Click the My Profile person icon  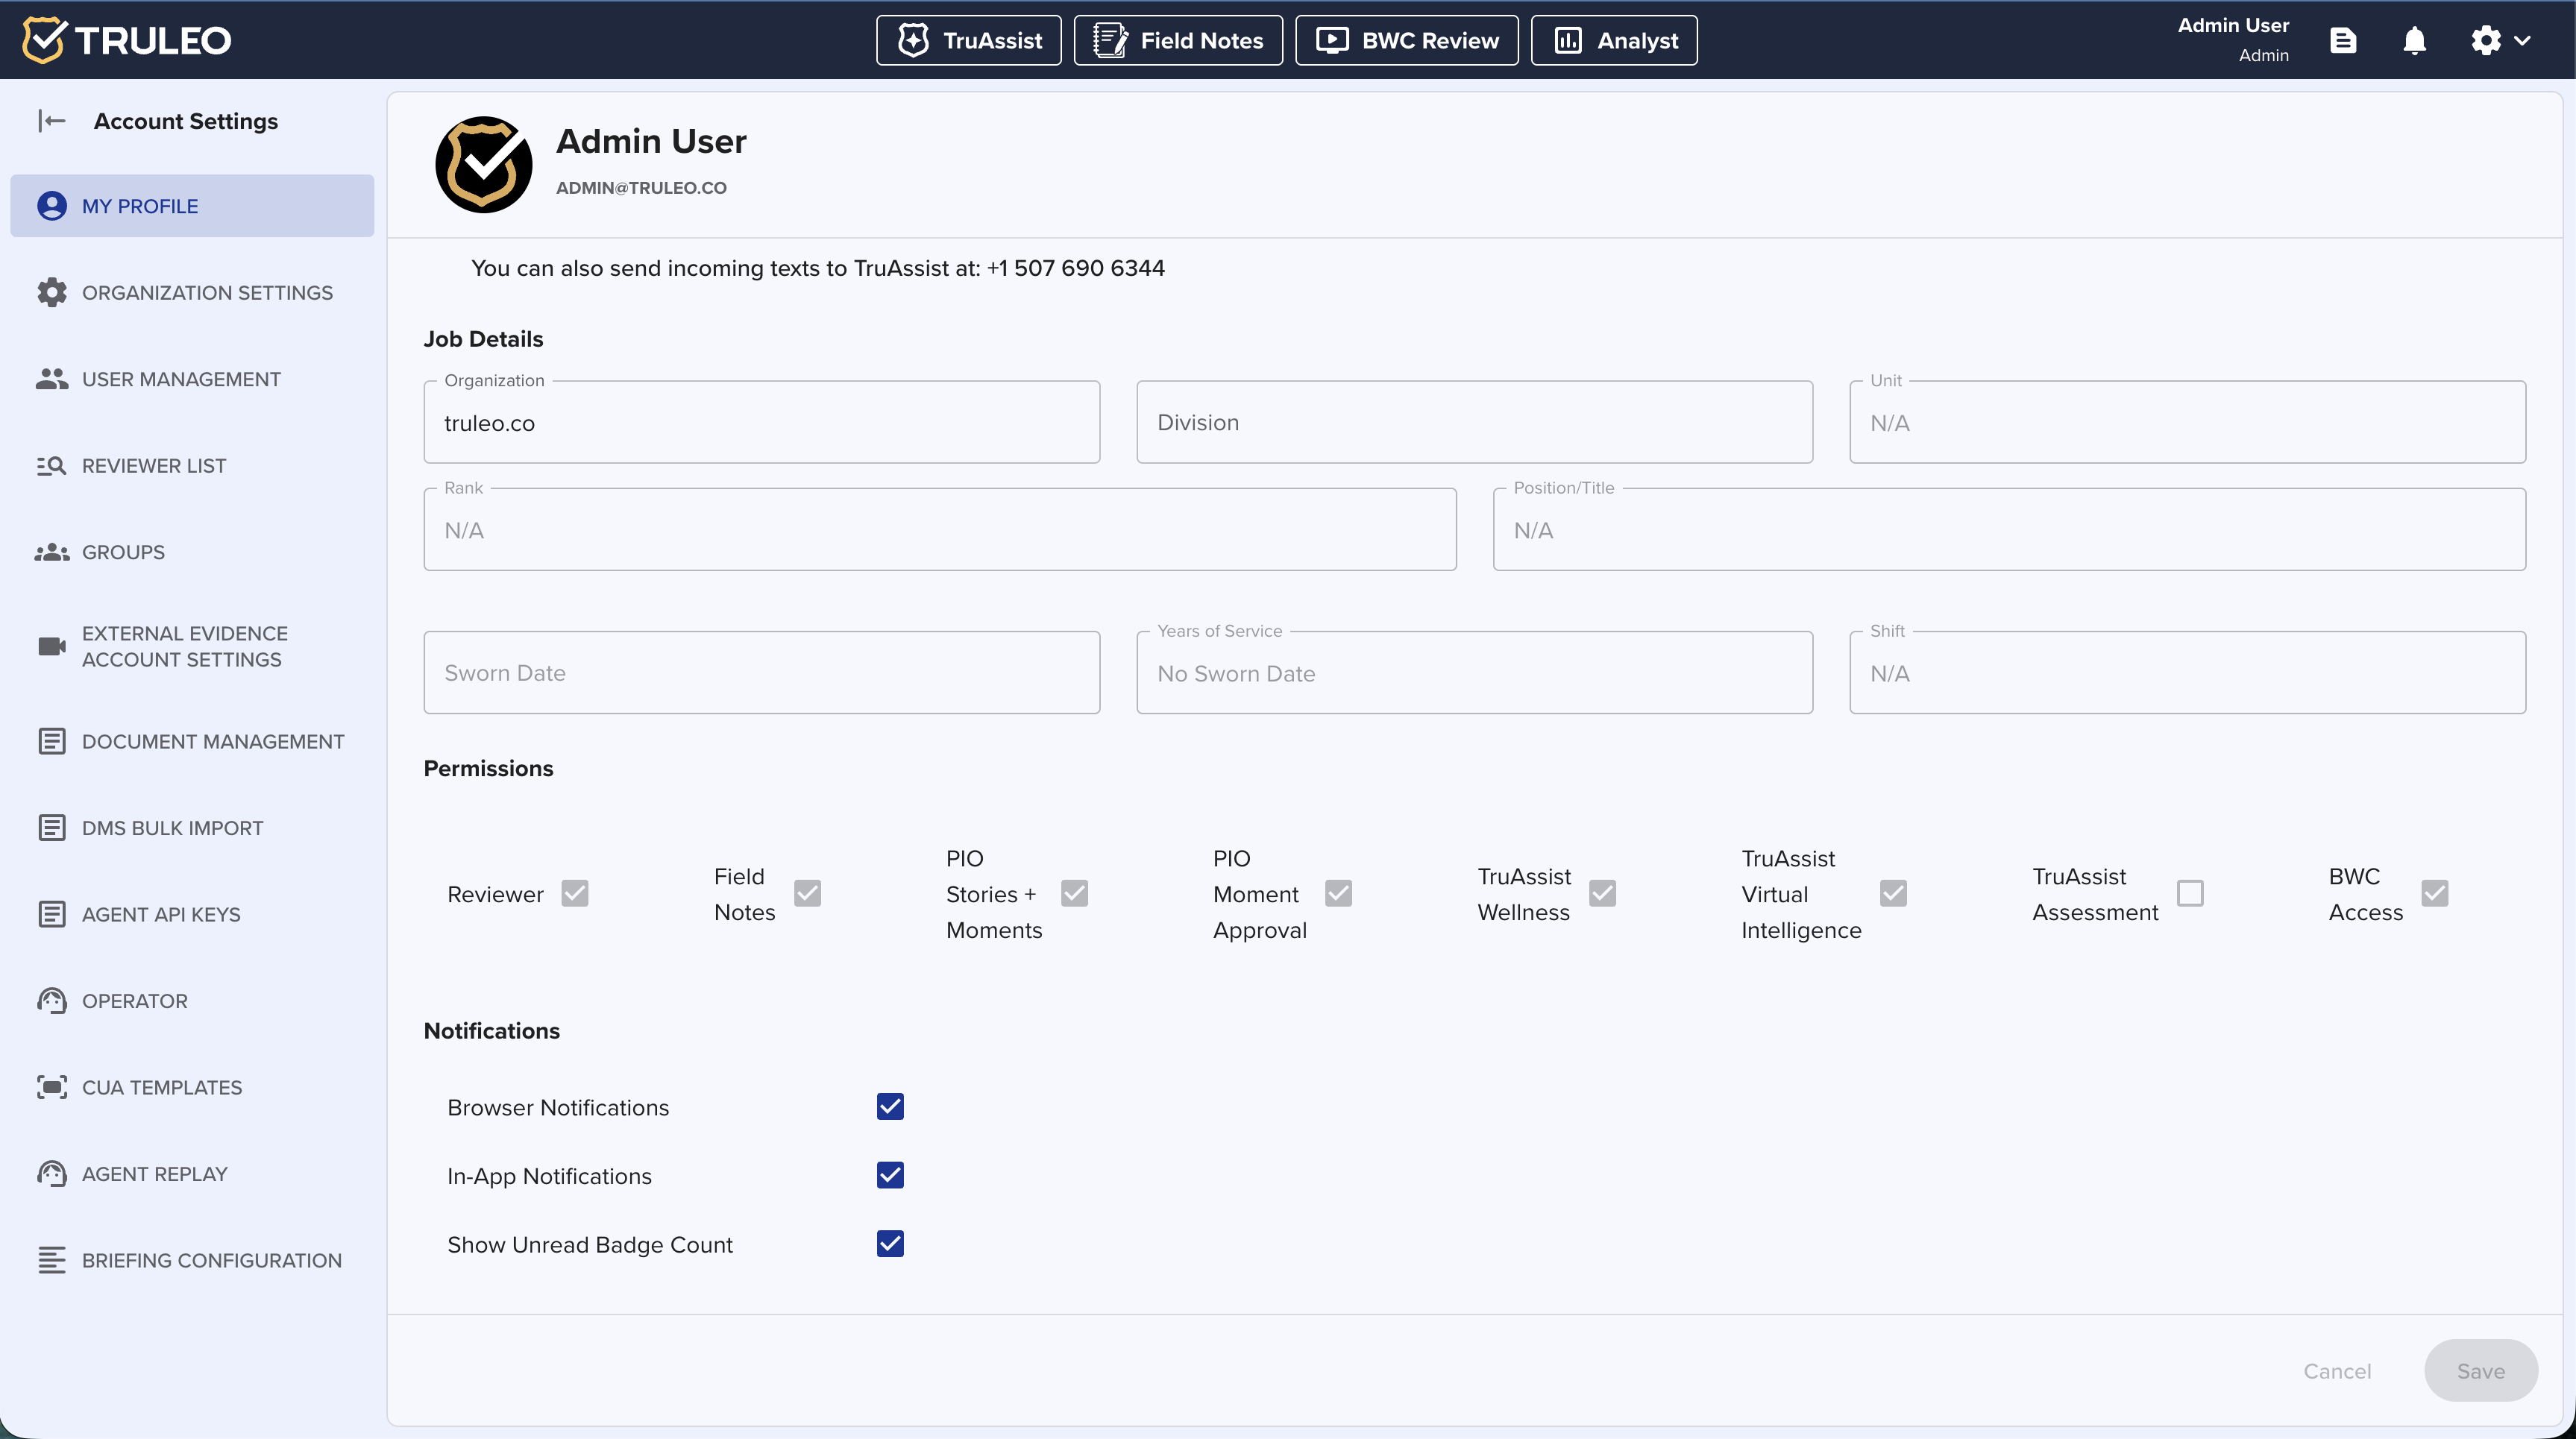[52, 206]
